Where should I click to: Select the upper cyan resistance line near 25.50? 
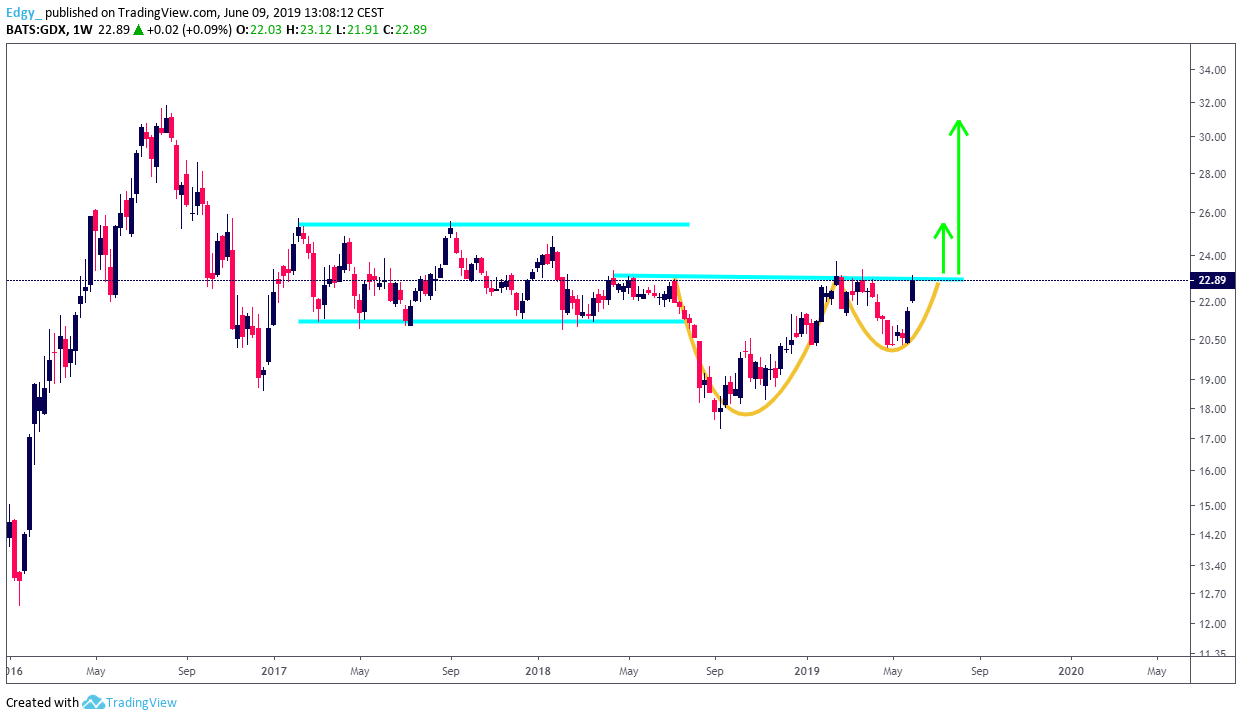(x=494, y=224)
